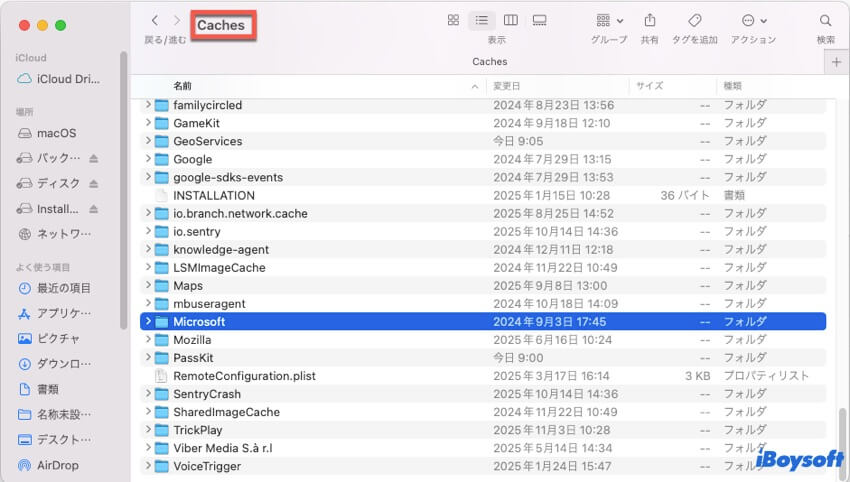850x482 pixels.
Task: Click the Add Tags icon
Action: click(x=694, y=20)
